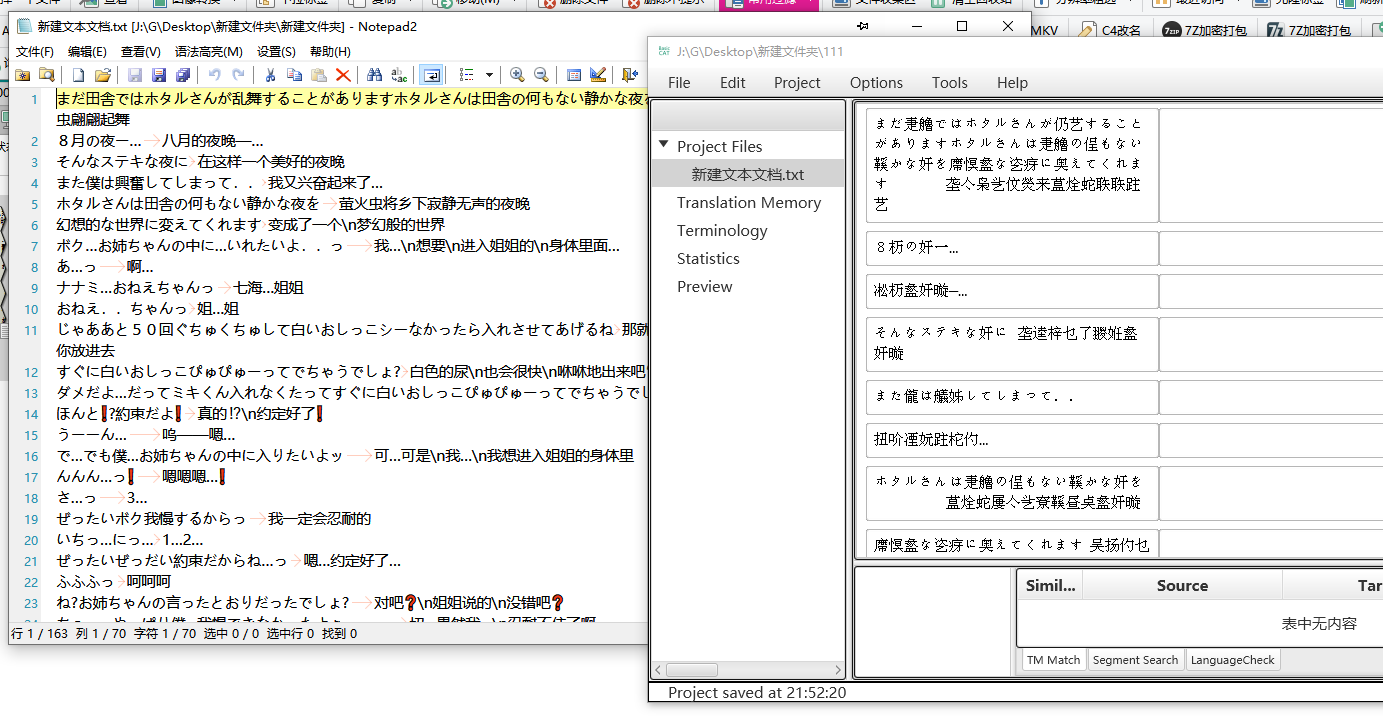This screenshot has width=1383, height=728.
Task: Open the dropdown beside the marks toolbar icon
Action: [489, 74]
